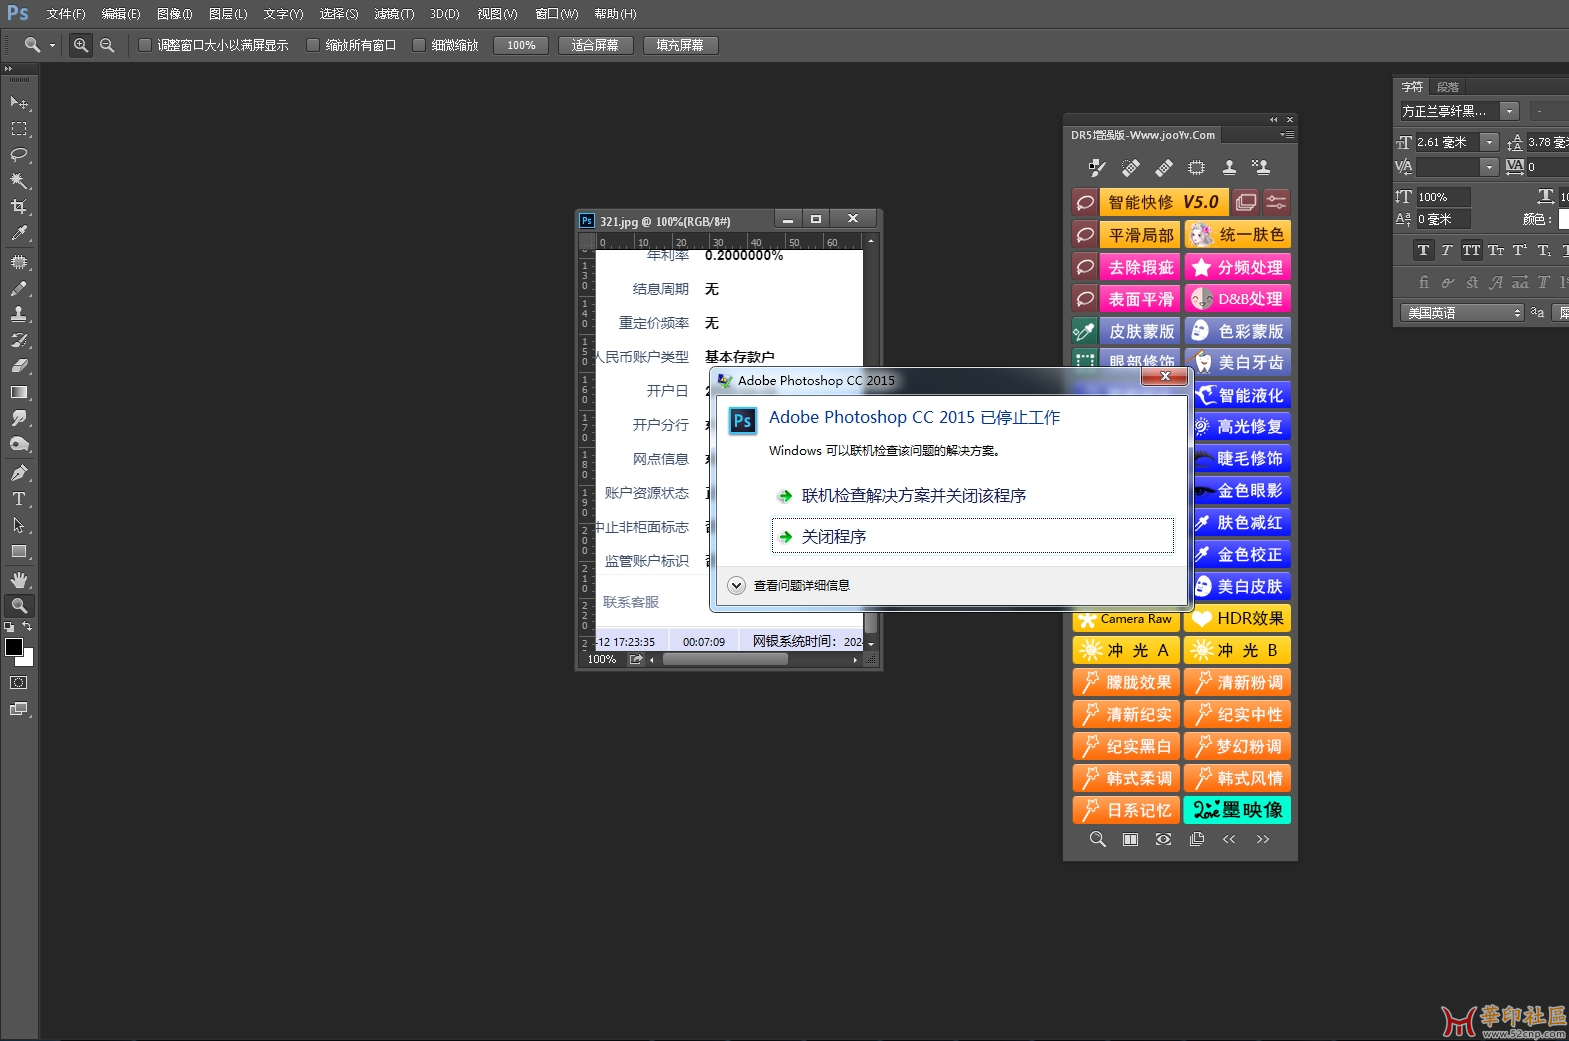The height and width of the screenshot is (1041, 1569).
Task: Select the Horizontal Type tool
Action: (19, 499)
